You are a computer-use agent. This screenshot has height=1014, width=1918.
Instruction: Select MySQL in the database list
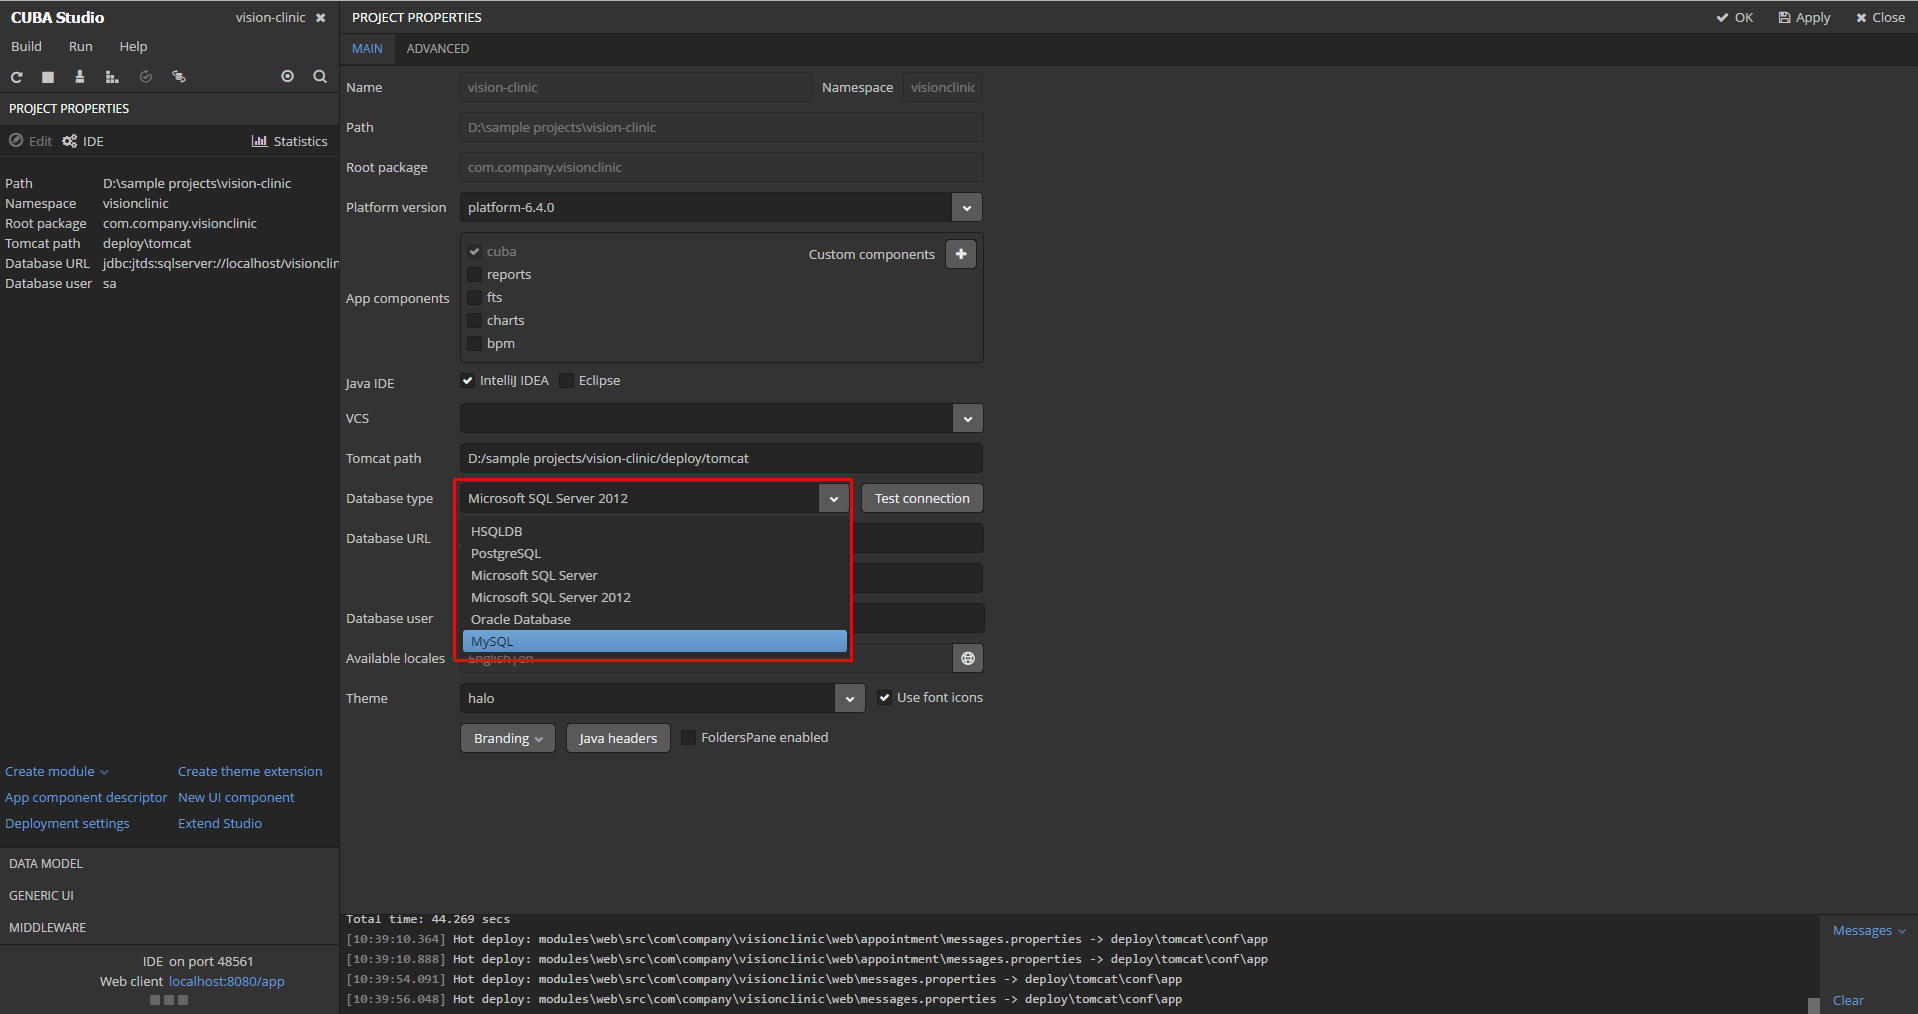(x=655, y=642)
